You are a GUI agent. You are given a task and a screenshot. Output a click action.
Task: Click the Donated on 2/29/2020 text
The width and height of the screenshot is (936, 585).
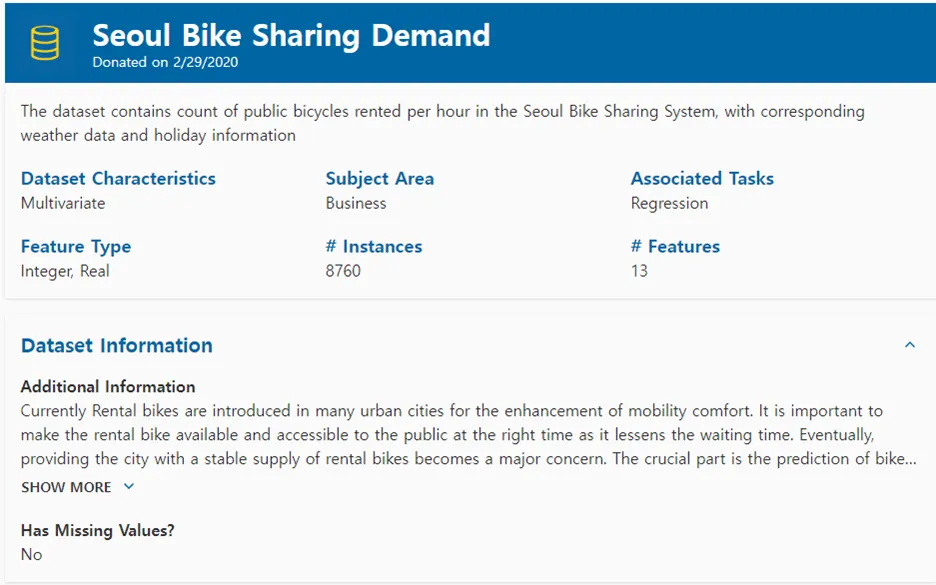click(165, 62)
